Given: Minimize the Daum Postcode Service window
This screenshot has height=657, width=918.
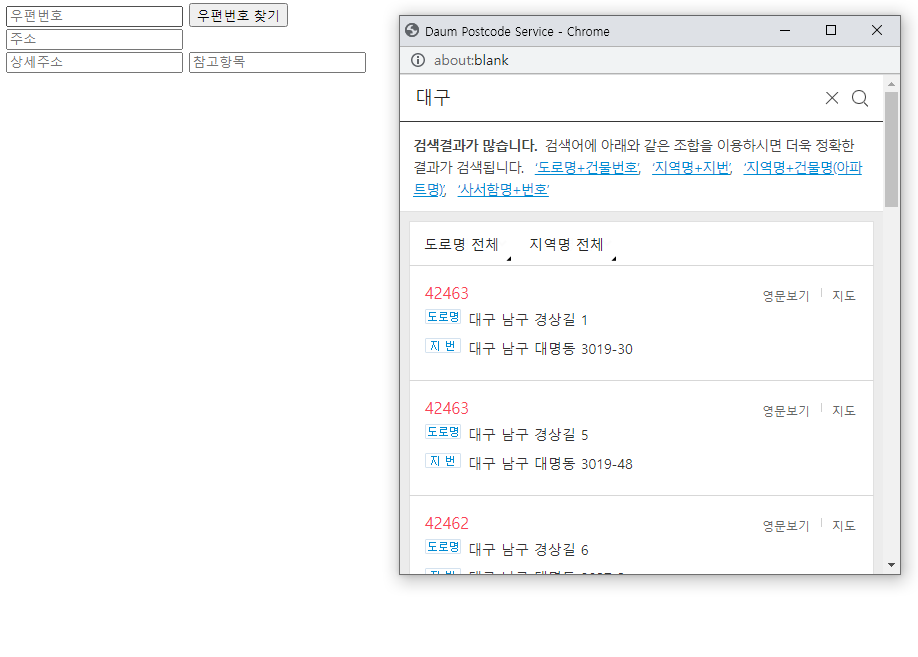Looking at the screenshot, I should [x=785, y=30].
